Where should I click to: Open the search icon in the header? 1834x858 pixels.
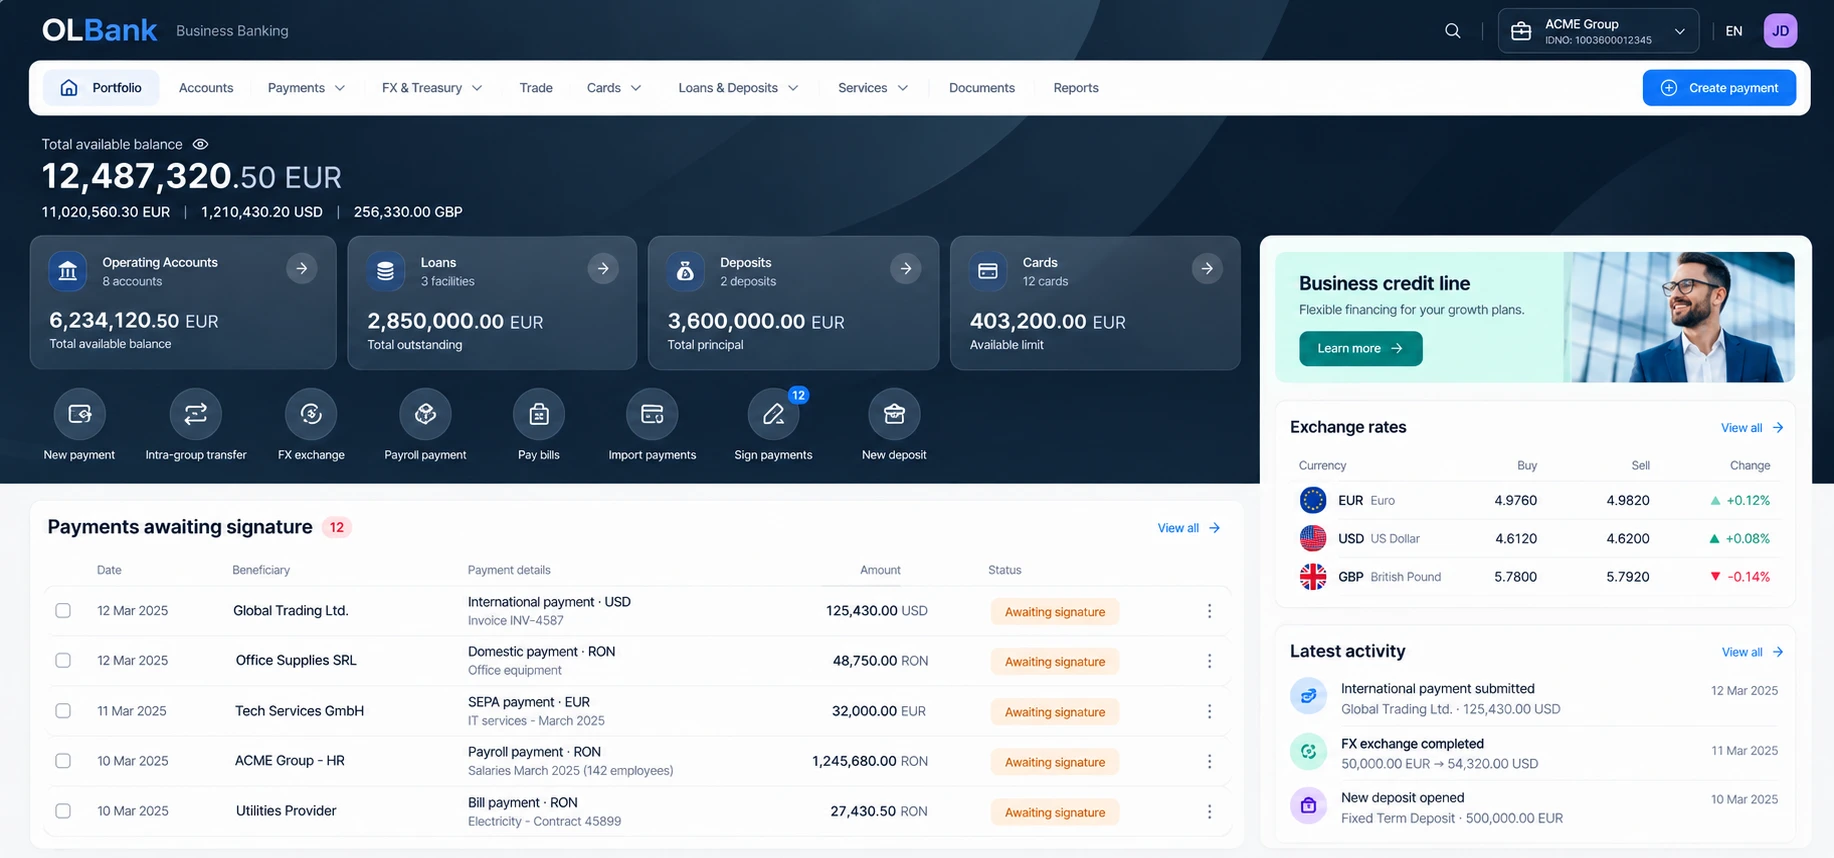point(1453,31)
